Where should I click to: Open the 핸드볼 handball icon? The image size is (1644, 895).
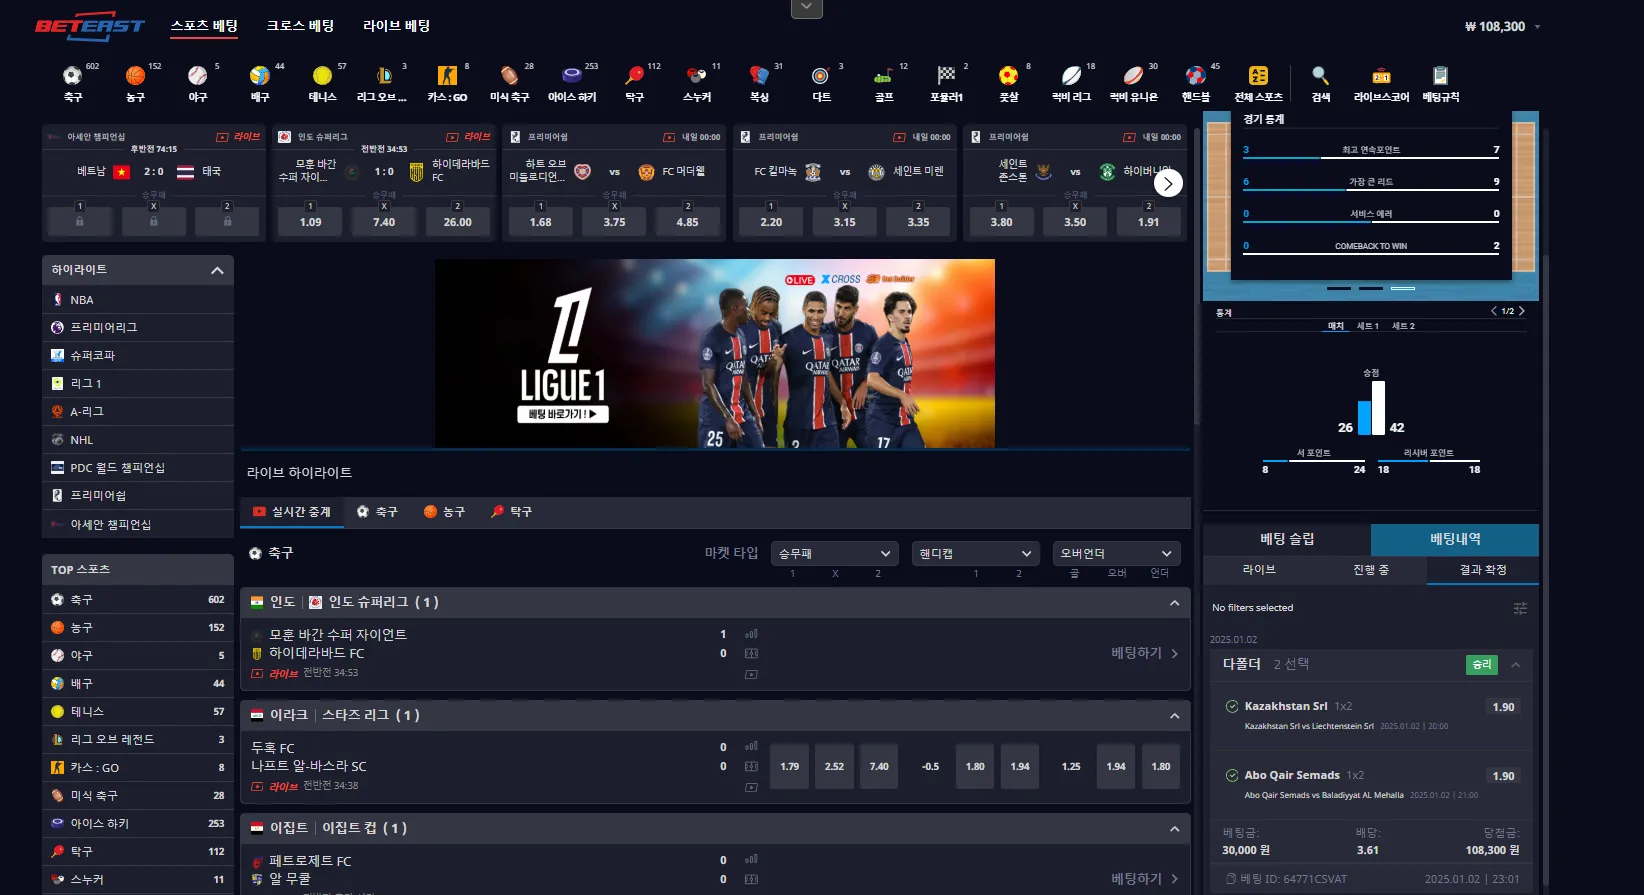(x=1196, y=76)
